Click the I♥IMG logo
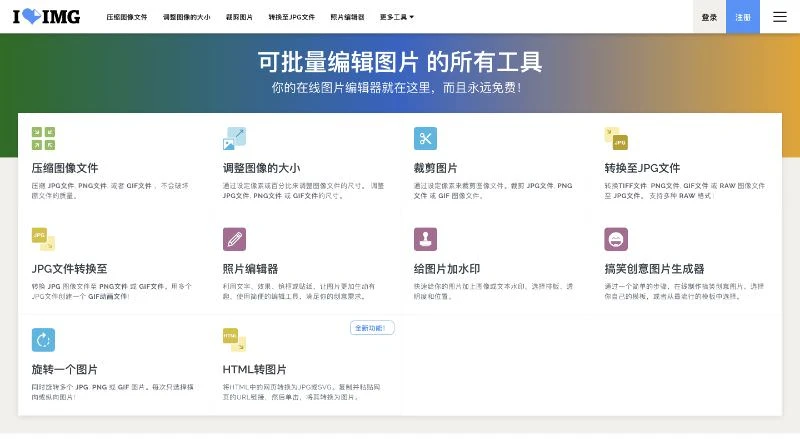 pos(45,17)
